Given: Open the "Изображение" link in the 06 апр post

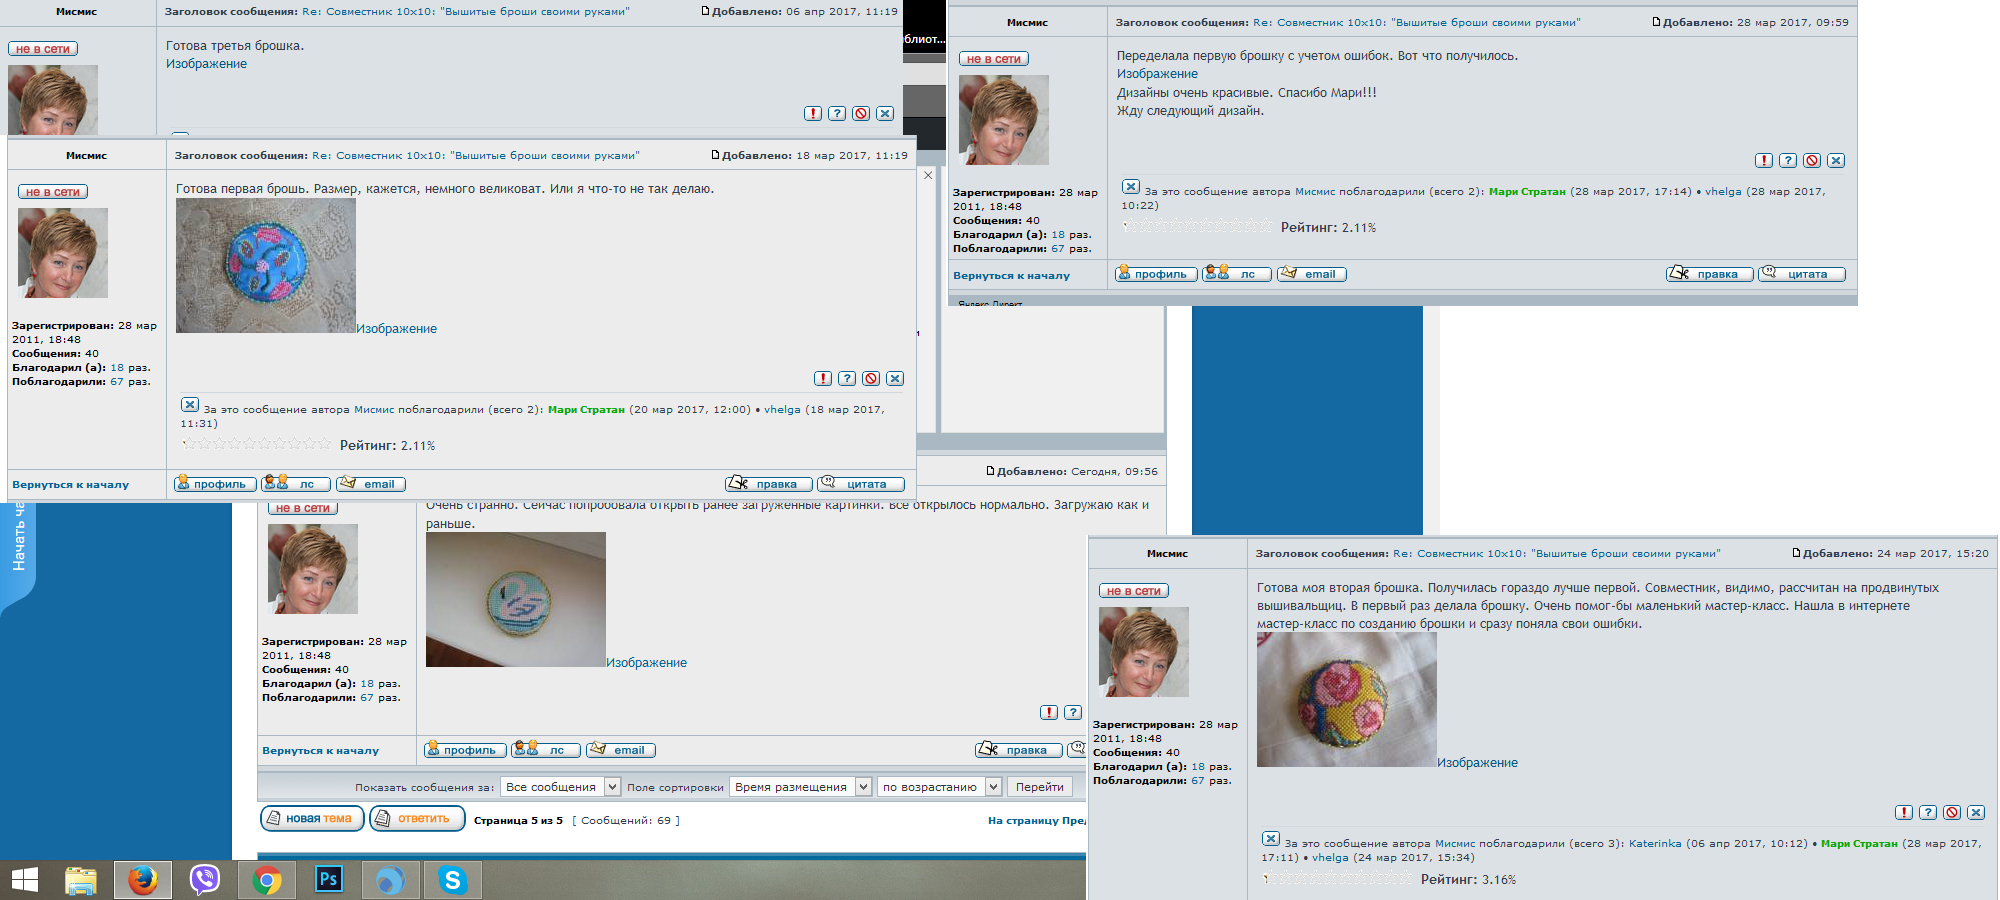Looking at the screenshot, I should [x=206, y=64].
